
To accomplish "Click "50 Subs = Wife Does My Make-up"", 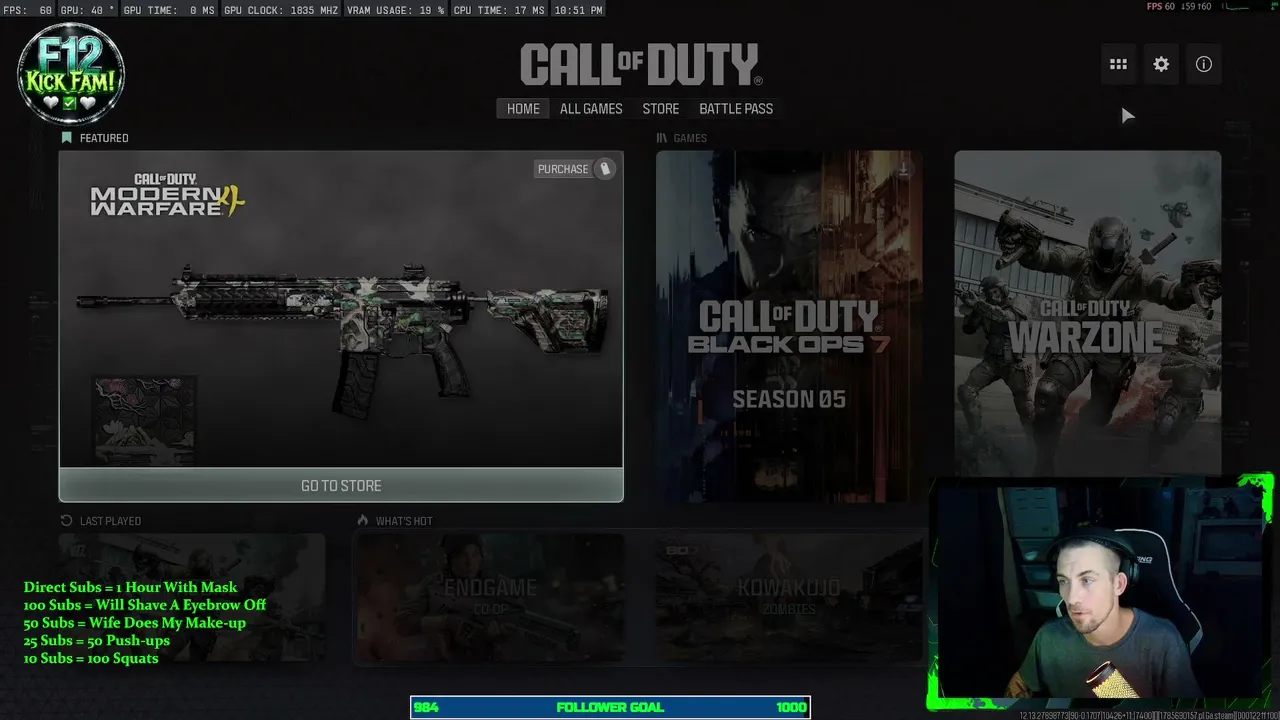I will [x=135, y=623].
